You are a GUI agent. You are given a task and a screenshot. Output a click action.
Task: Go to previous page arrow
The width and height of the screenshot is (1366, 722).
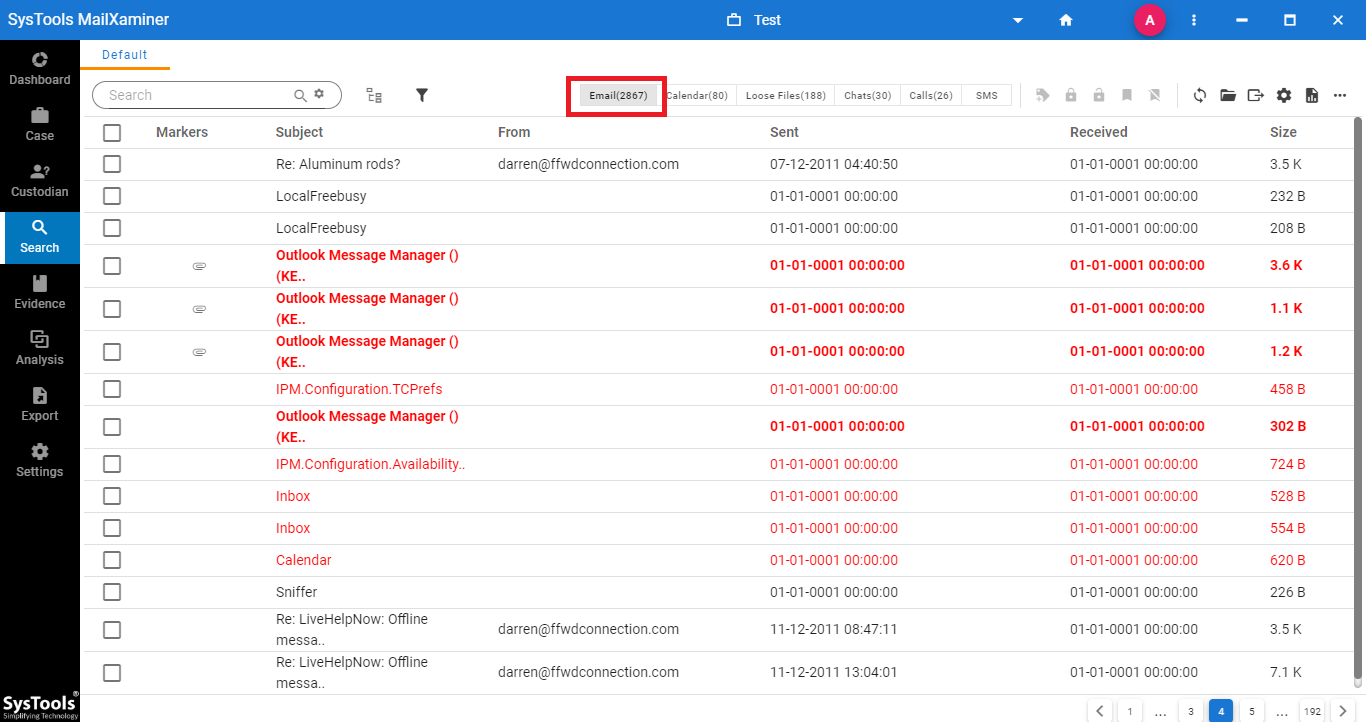(x=1100, y=712)
